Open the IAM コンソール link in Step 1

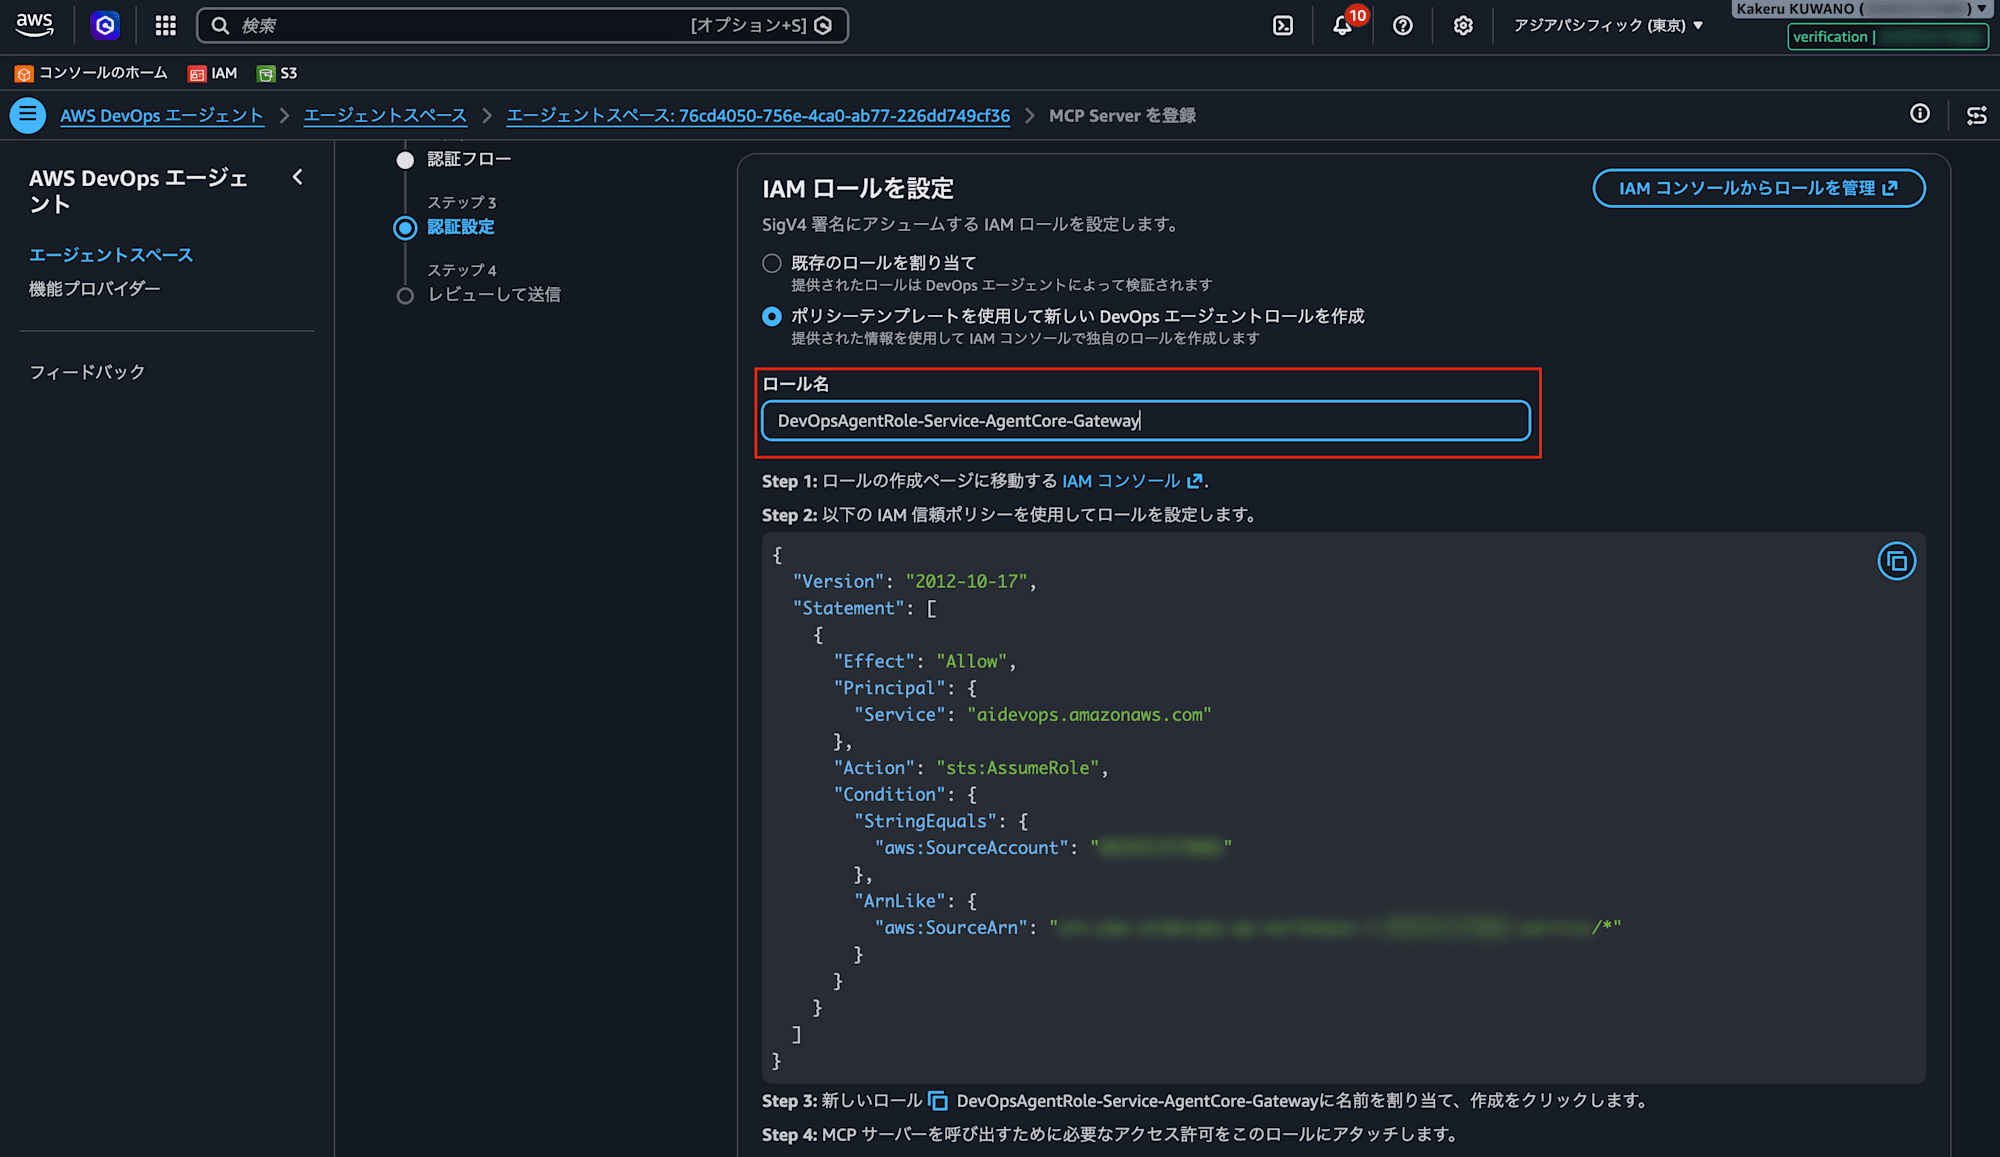click(x=1131, y=481)
